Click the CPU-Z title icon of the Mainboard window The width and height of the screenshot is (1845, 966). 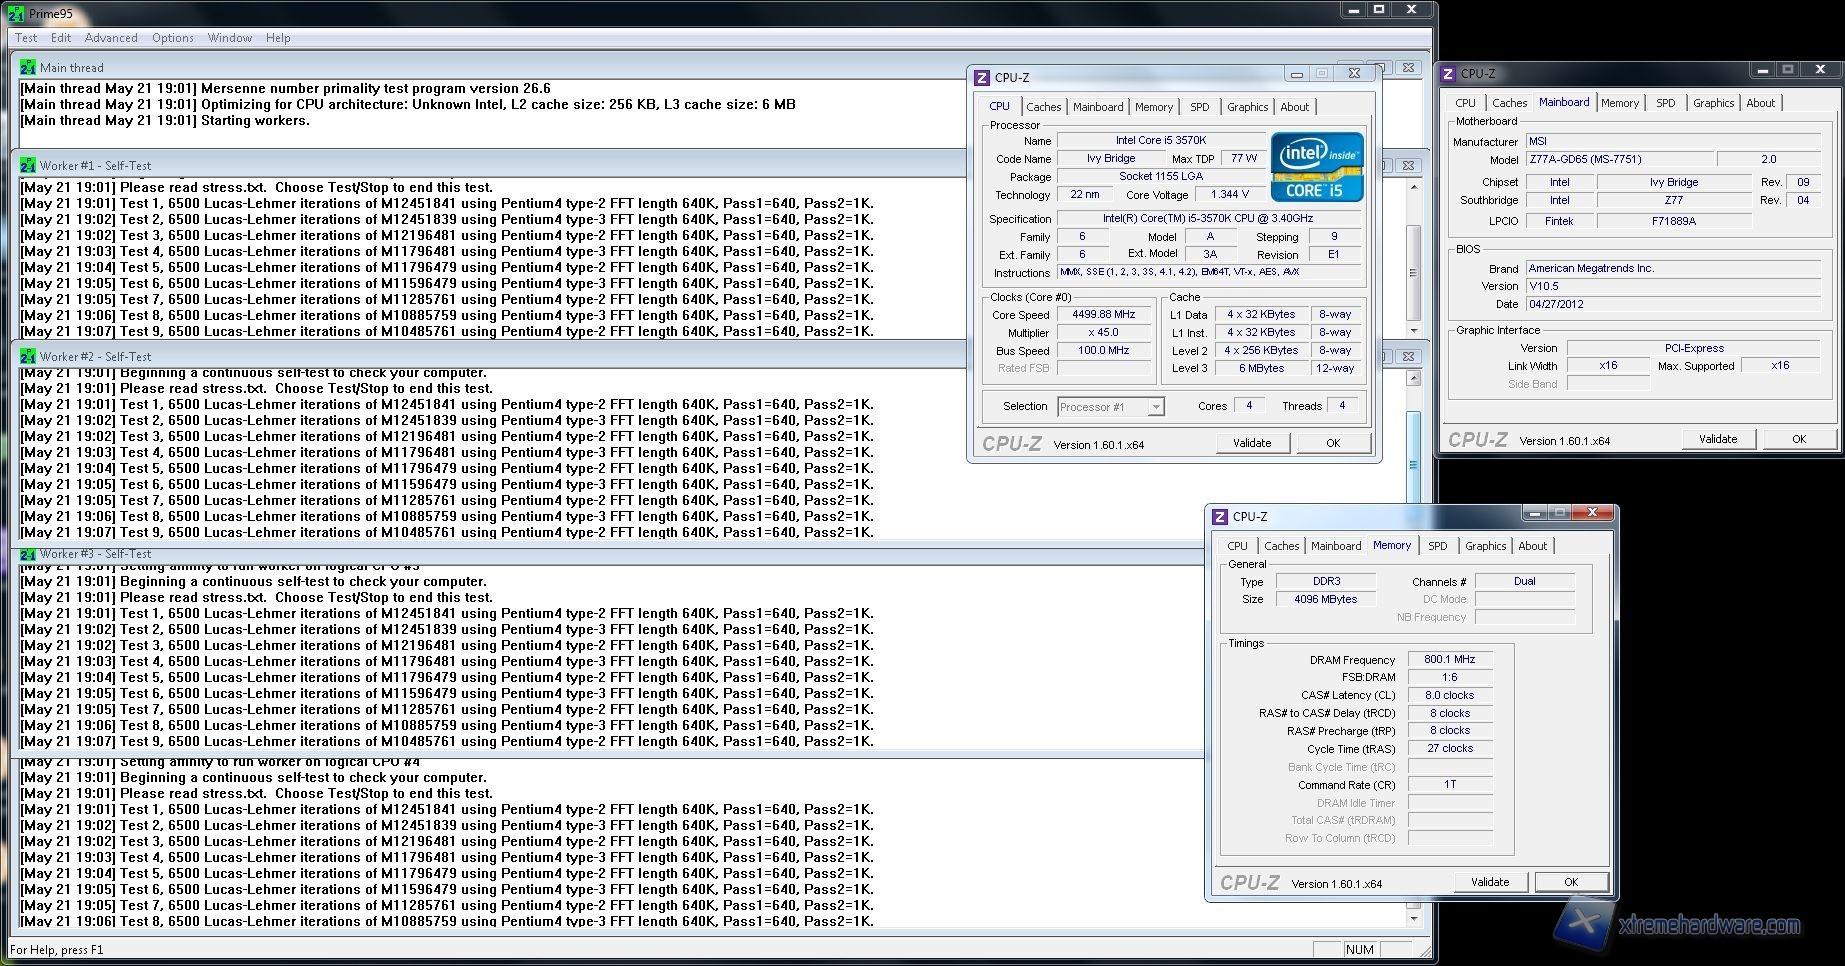(1447, 74)
